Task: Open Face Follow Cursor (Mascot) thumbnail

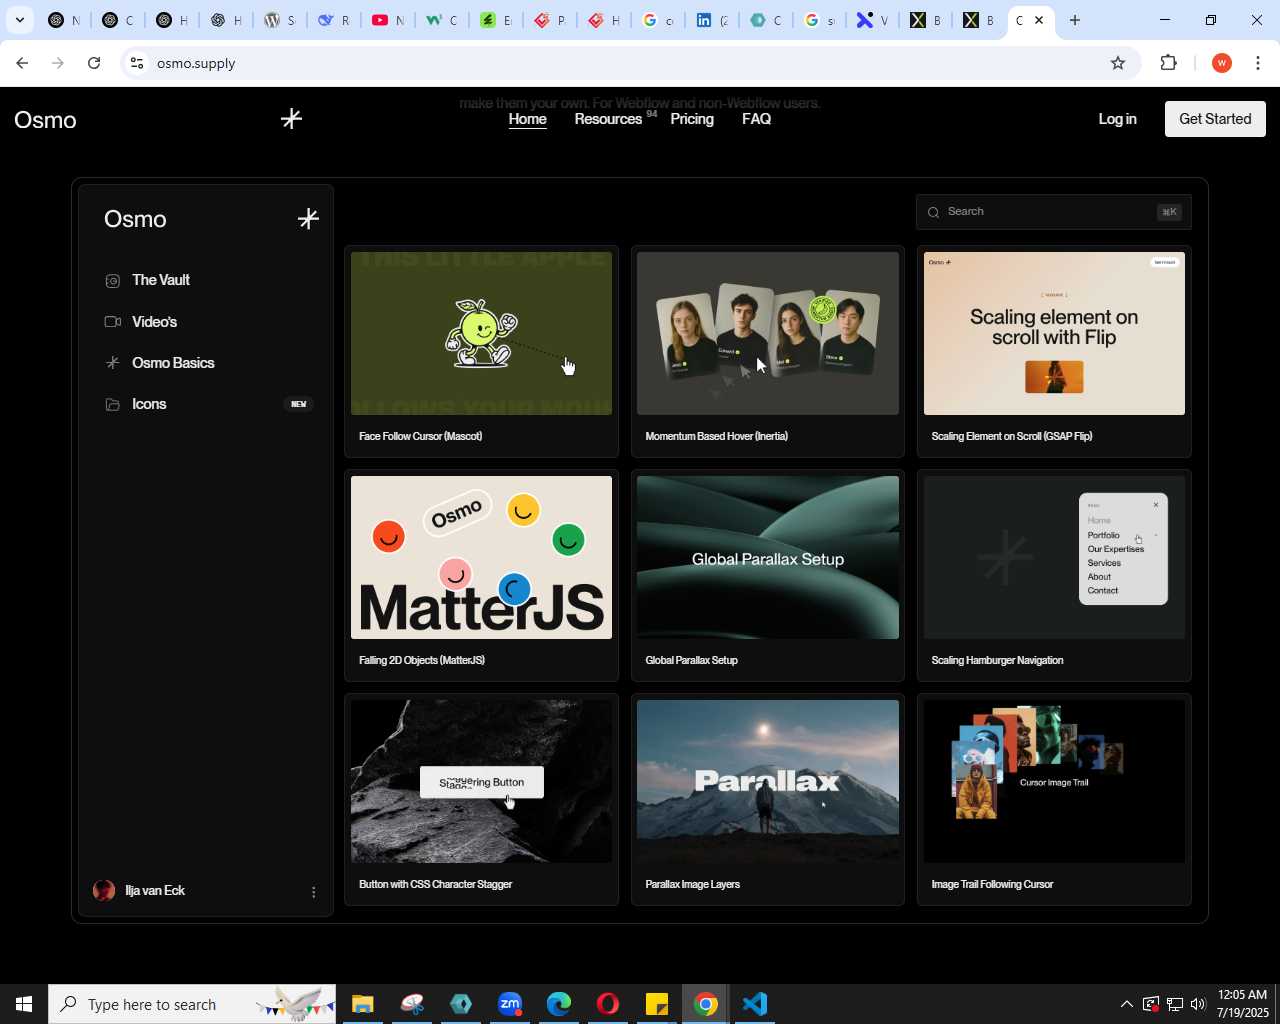Action: tap(481, 333)
